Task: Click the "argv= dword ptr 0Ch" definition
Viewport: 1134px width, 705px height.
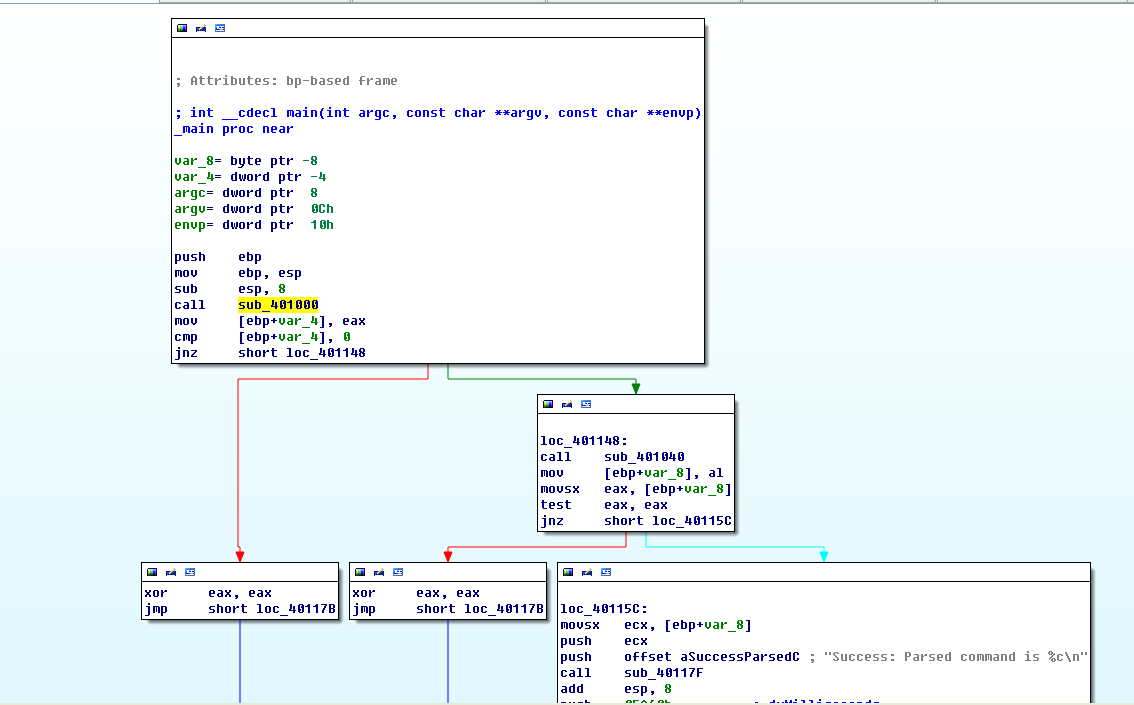Action: pyautogui.click(x=254, y=209)
